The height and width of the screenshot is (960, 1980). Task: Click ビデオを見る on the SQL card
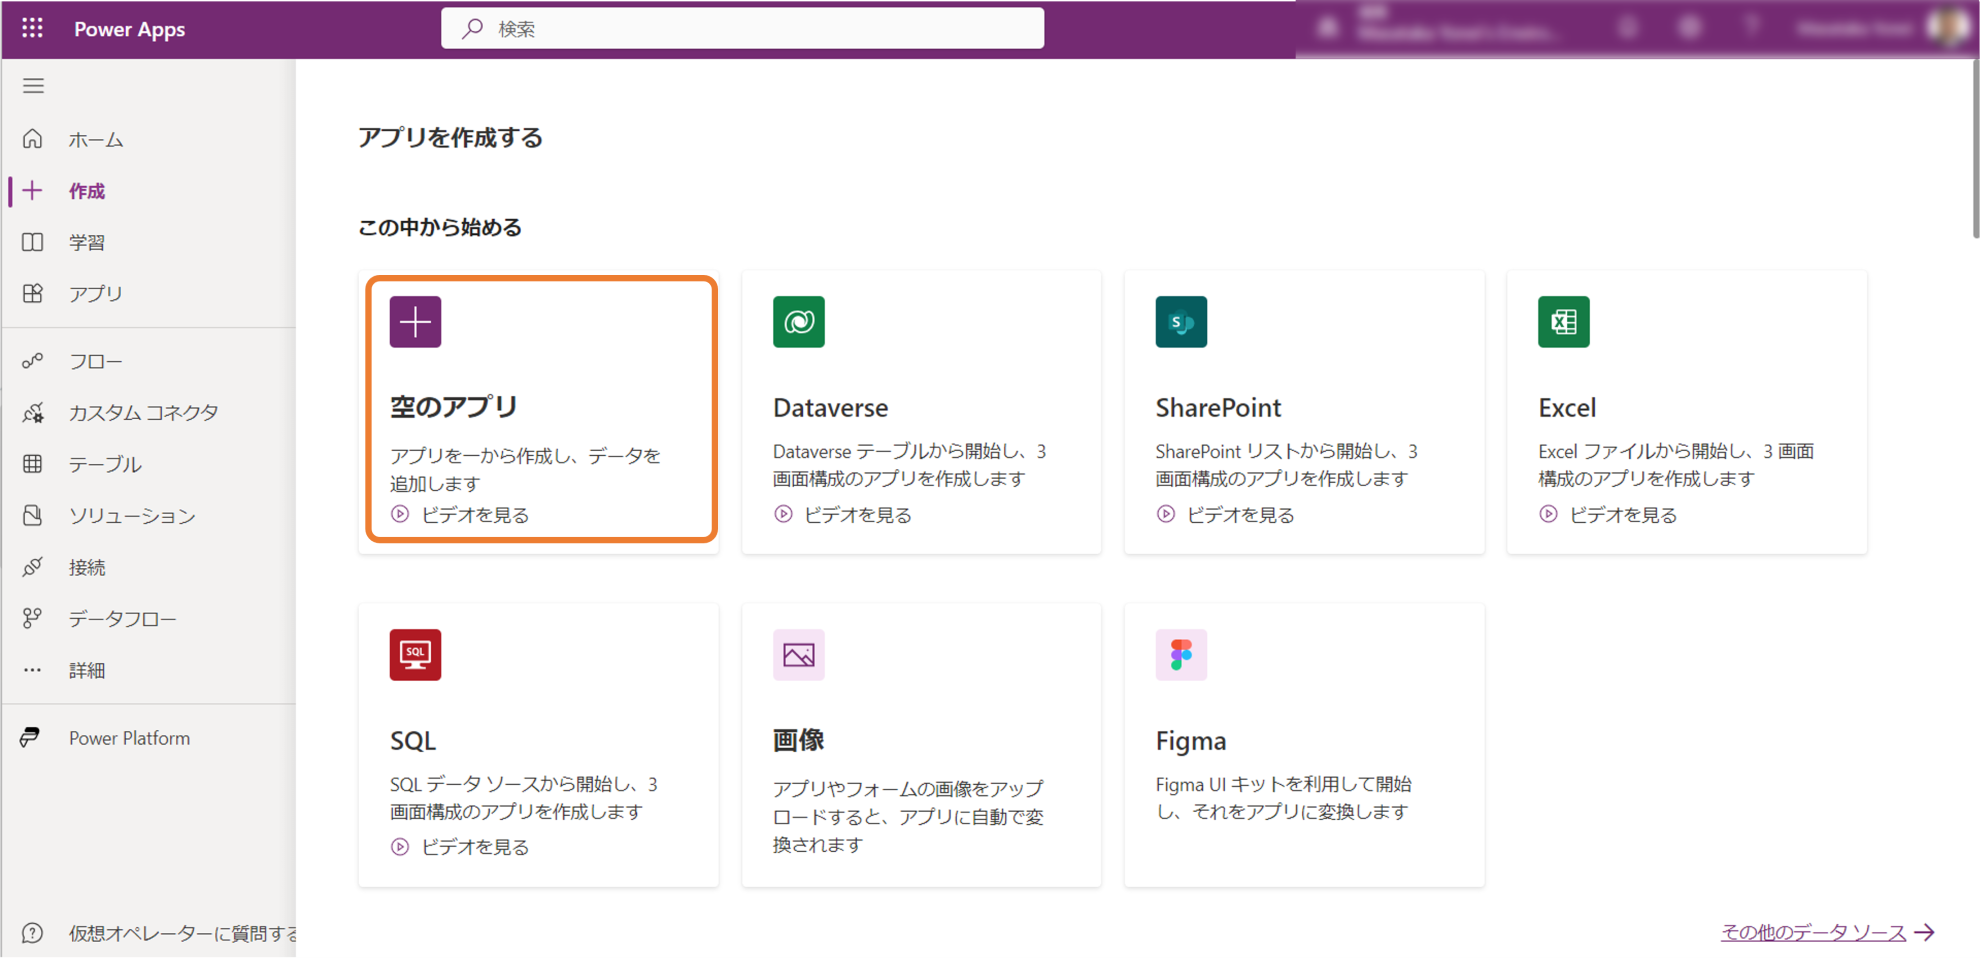(x=475, y=847)
